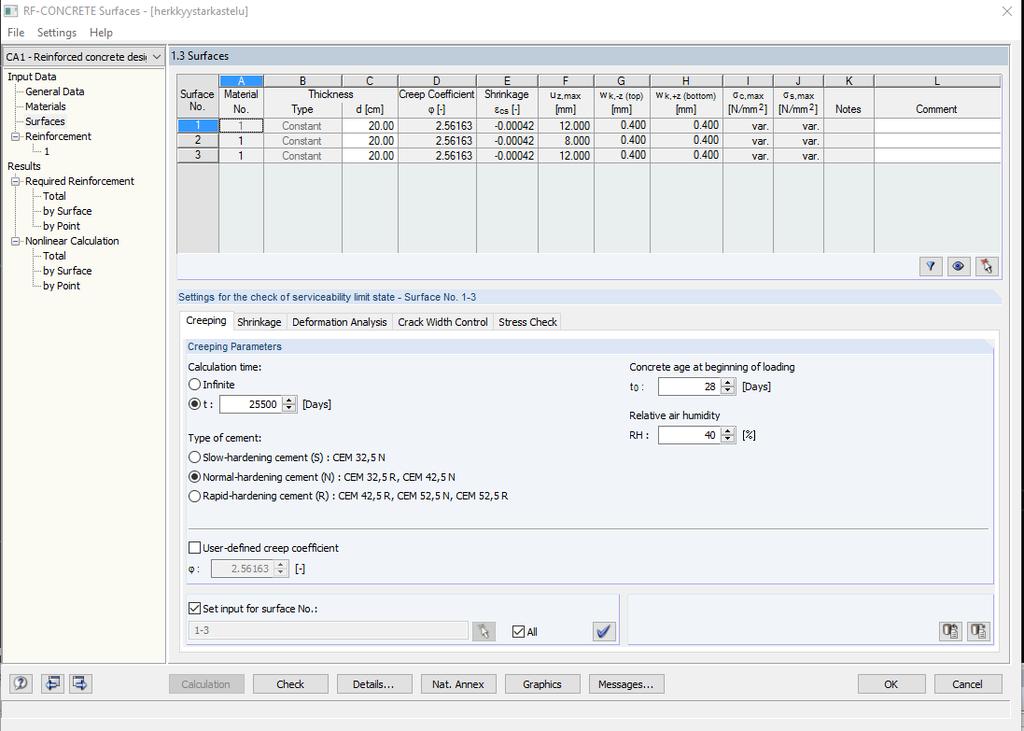The image size is (1024, 731).
Task: Toggle the All surfaces checkbox
Action: click(x=518, y=632)
